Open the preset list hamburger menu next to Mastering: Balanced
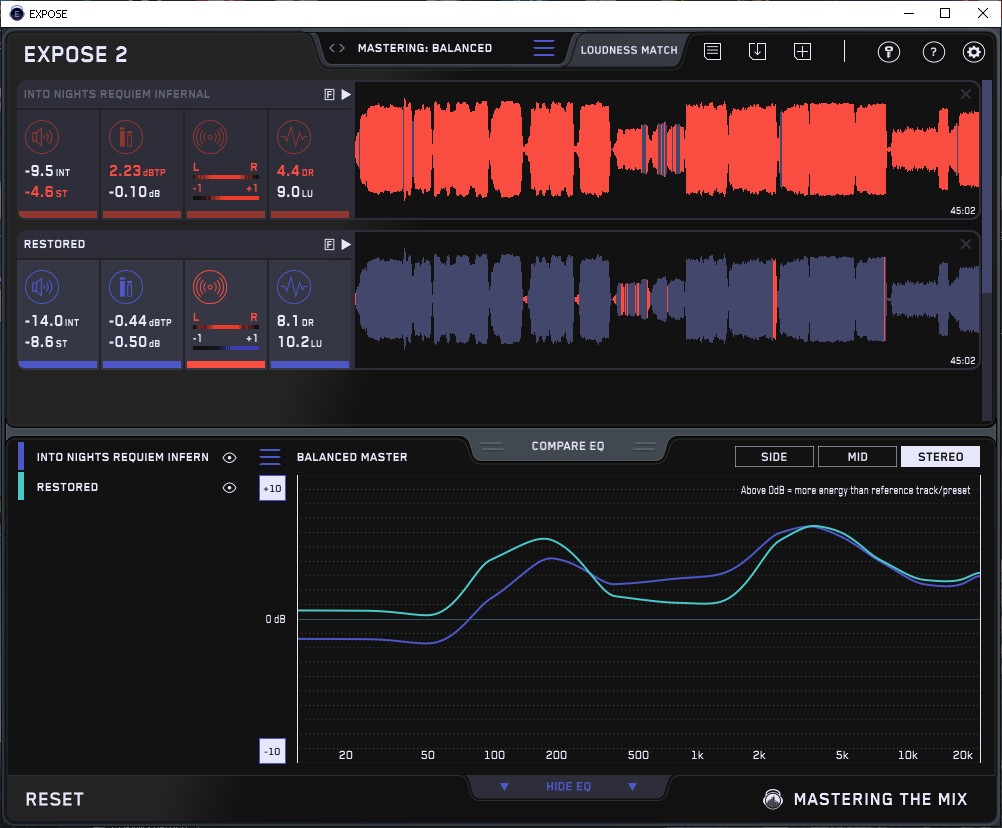Screen dimensions: 1002x828 point(544,48)
